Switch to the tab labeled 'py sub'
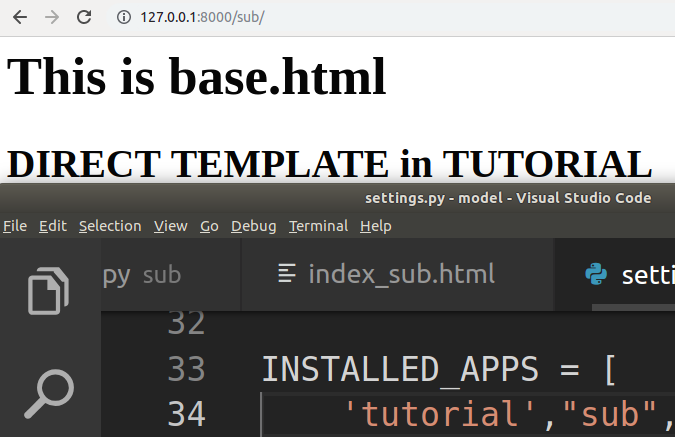675x437 pixels. pos(171,274)
